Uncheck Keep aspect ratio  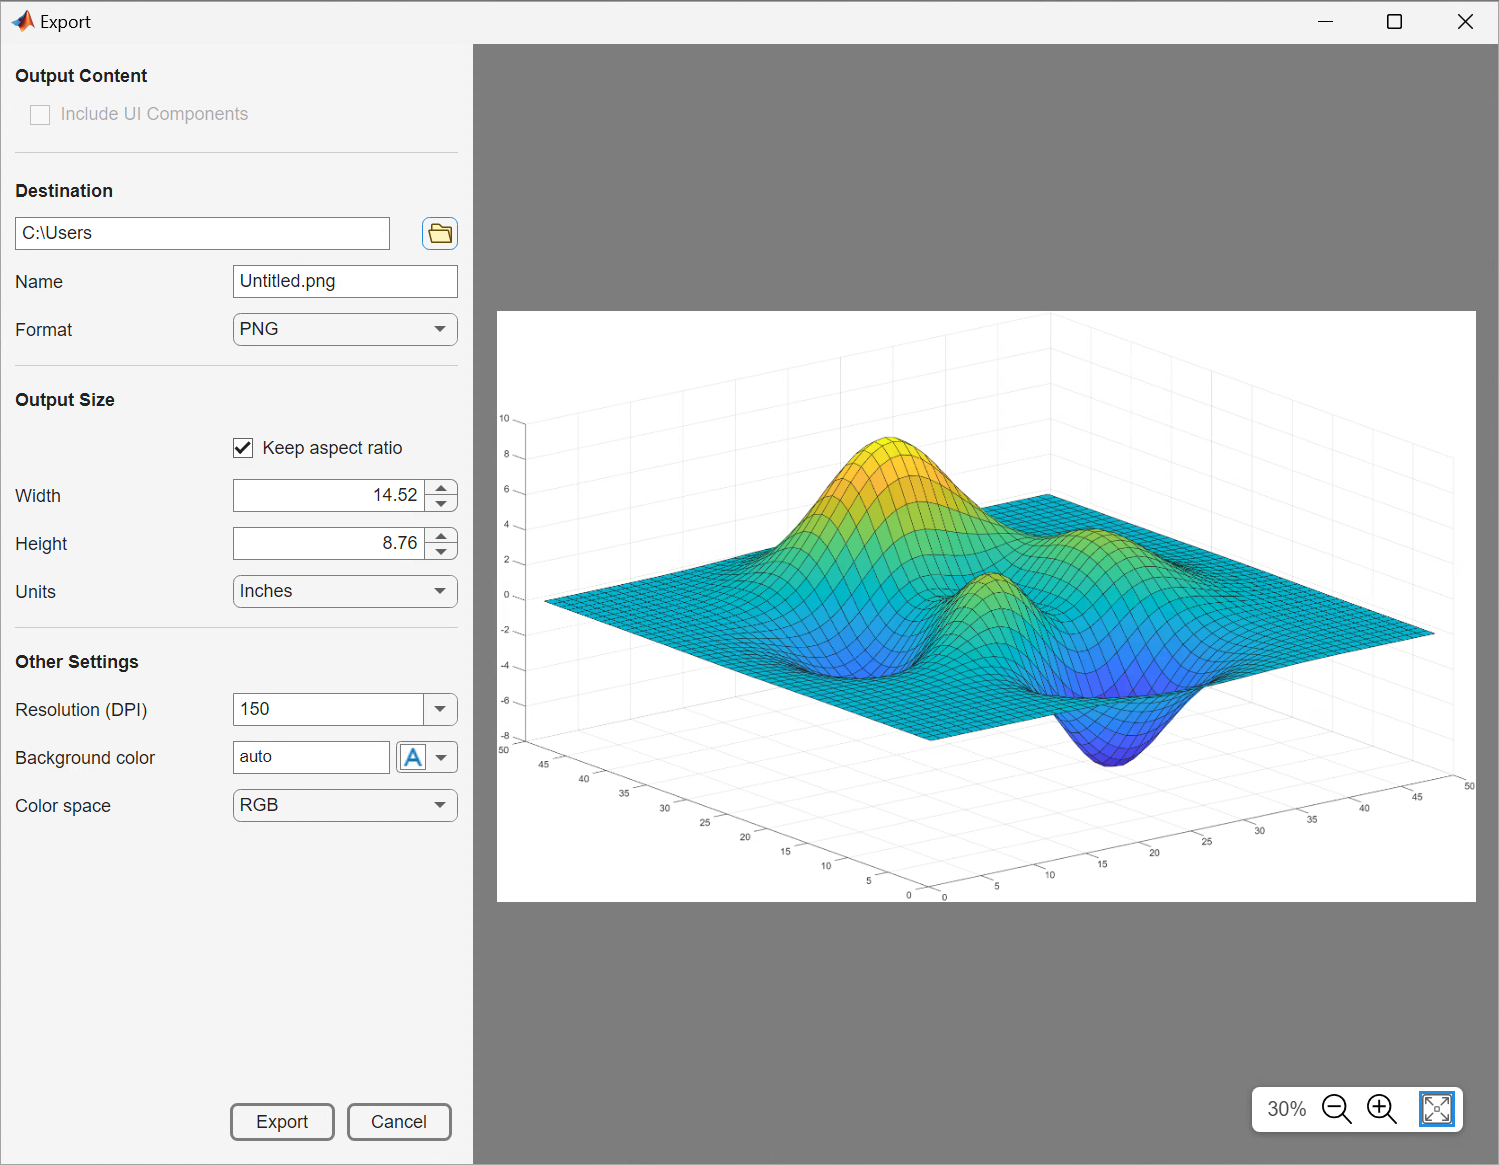243,448
